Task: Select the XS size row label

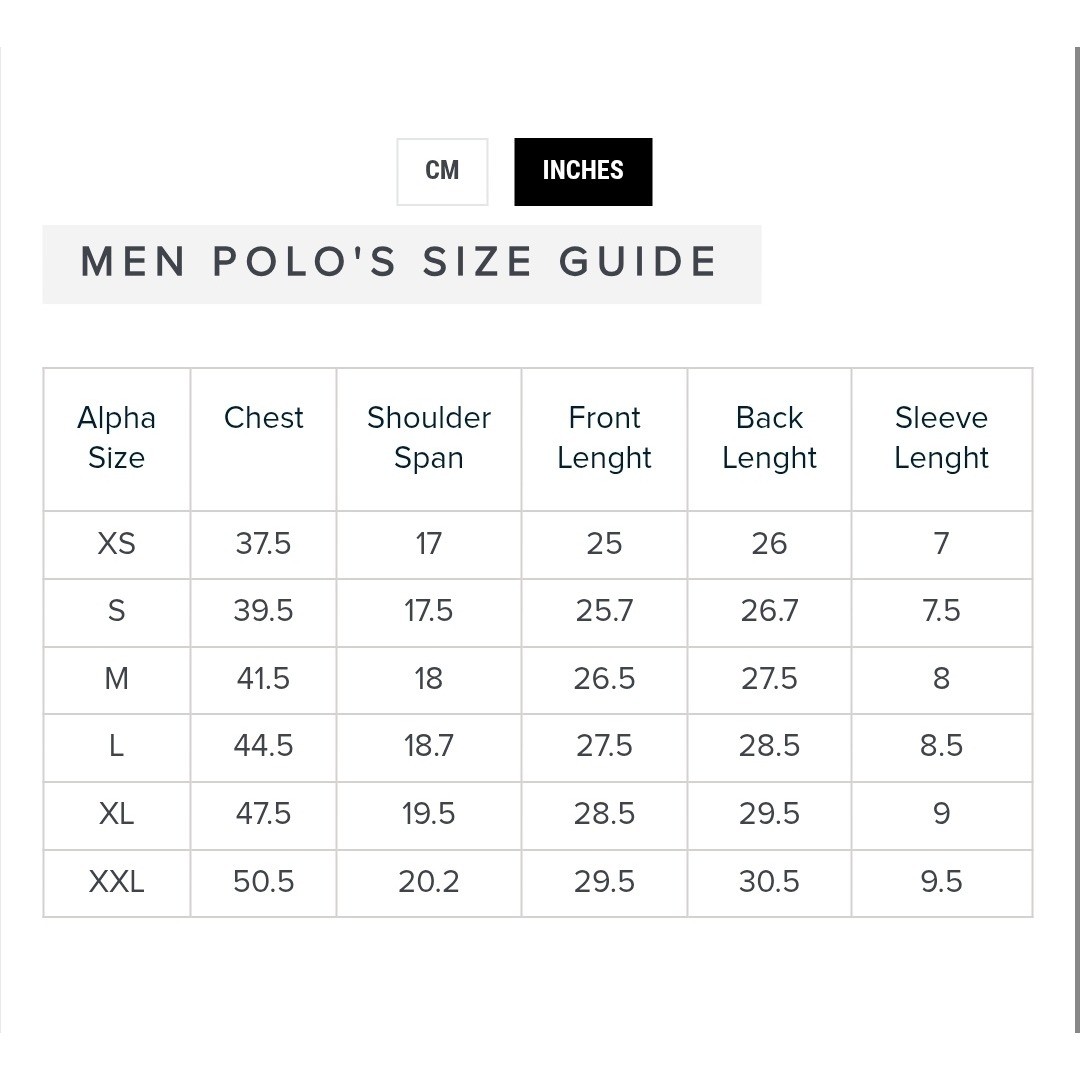Action: coord(116,544)
